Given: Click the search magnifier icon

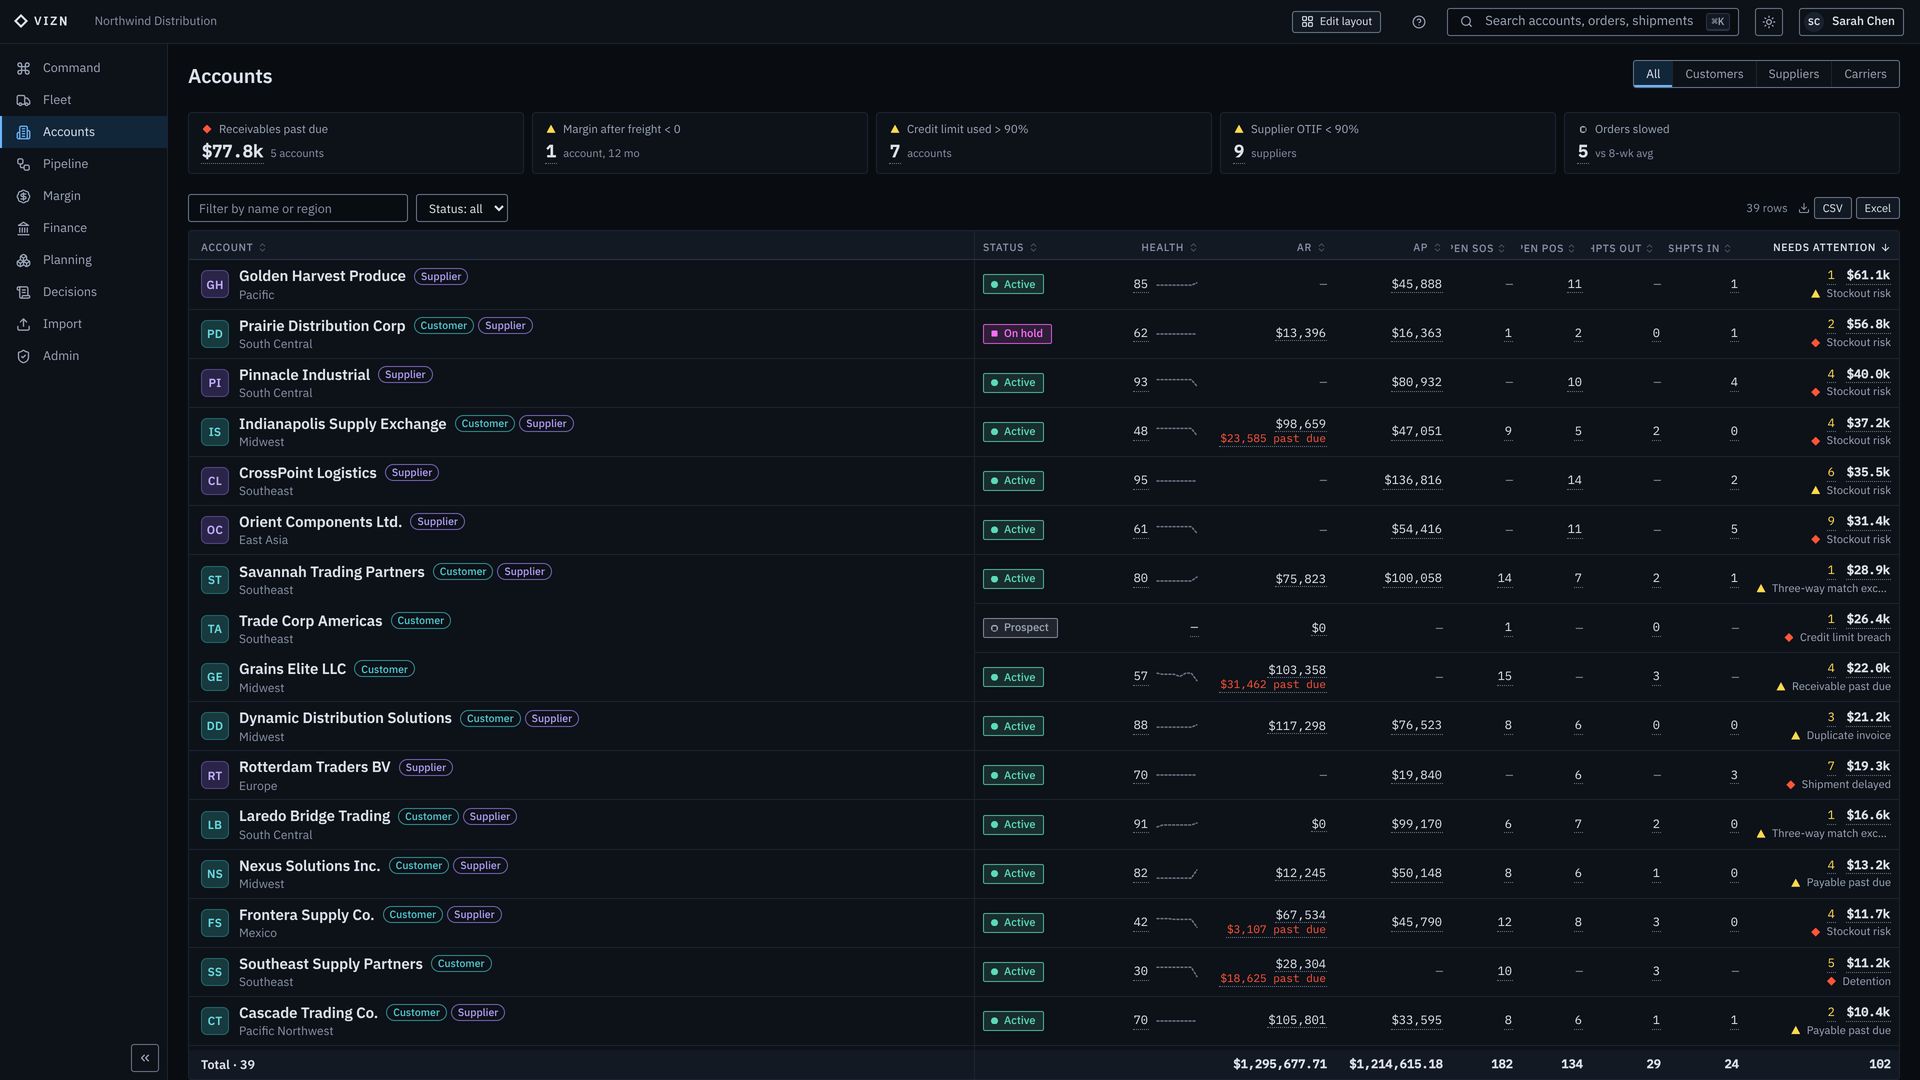Looking at the screenshot, I should (1466, 22).
